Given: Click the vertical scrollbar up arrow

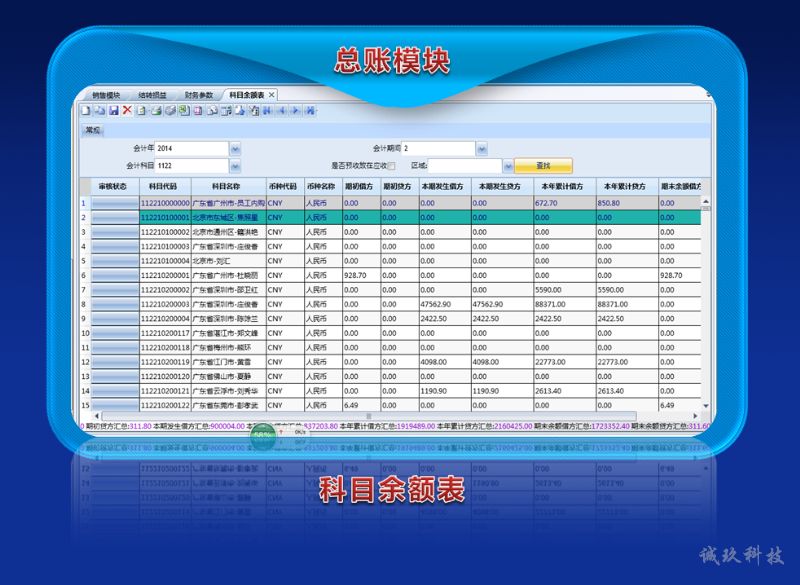Looking at the screenshot, I should 706,202.
